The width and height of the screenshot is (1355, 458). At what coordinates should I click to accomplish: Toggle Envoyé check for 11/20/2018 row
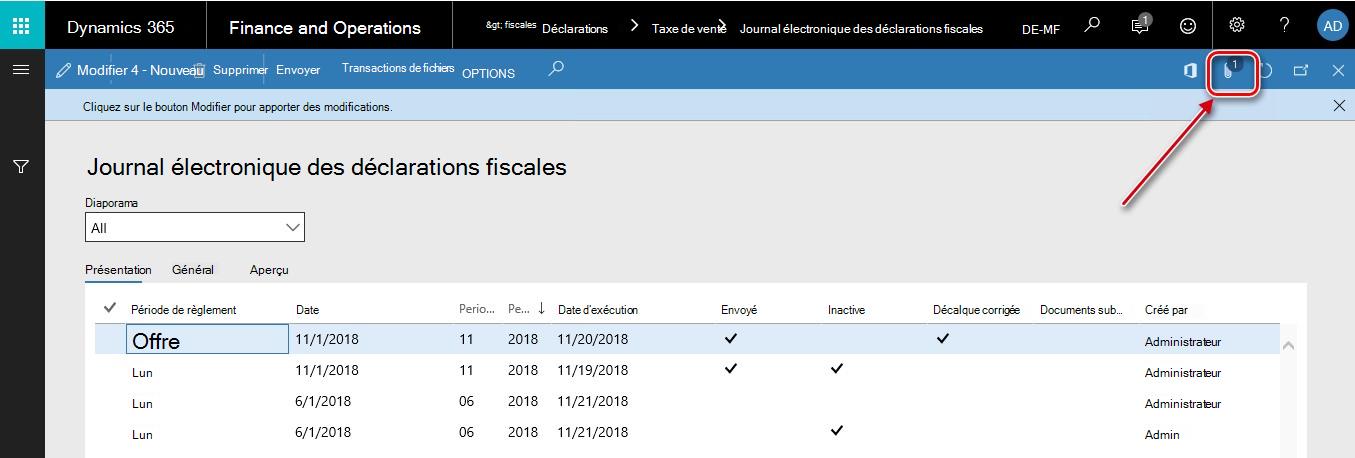731,339
